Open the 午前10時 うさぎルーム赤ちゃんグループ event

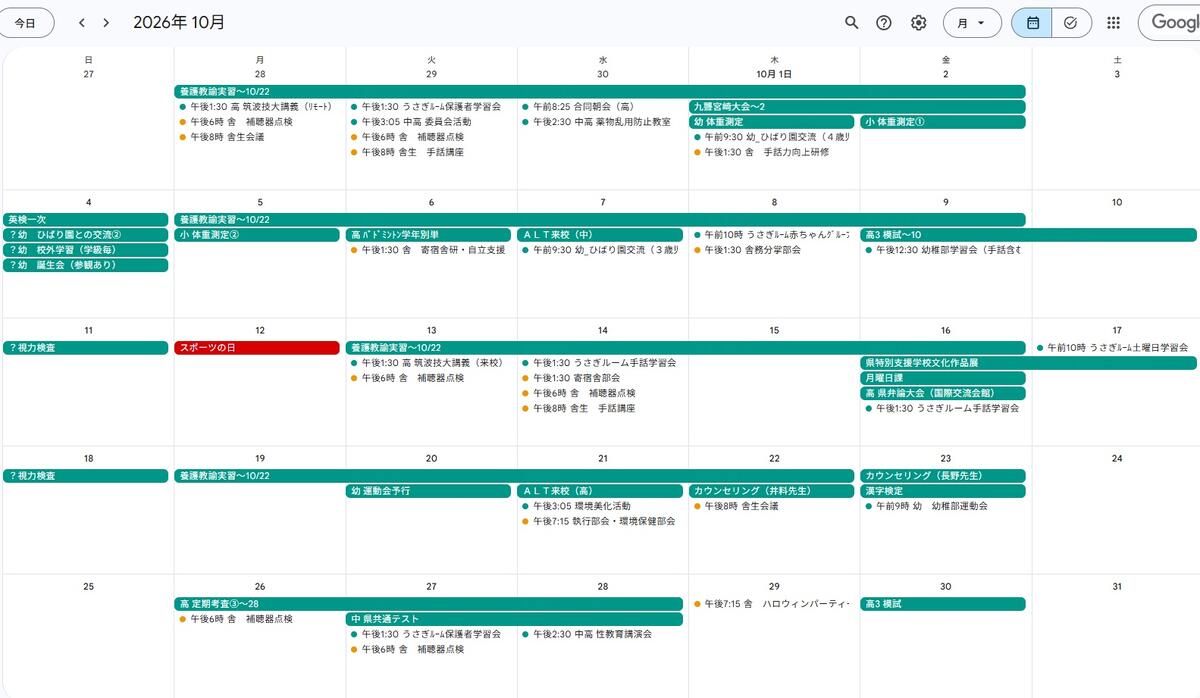772,235
